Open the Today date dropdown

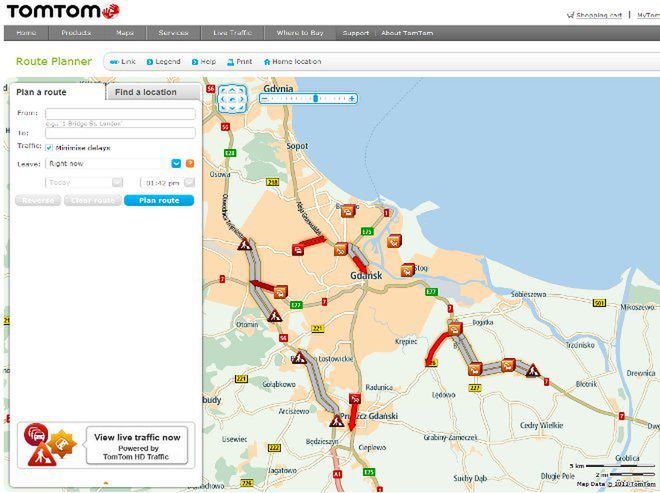pyautogui.click(x=117, y=182)
